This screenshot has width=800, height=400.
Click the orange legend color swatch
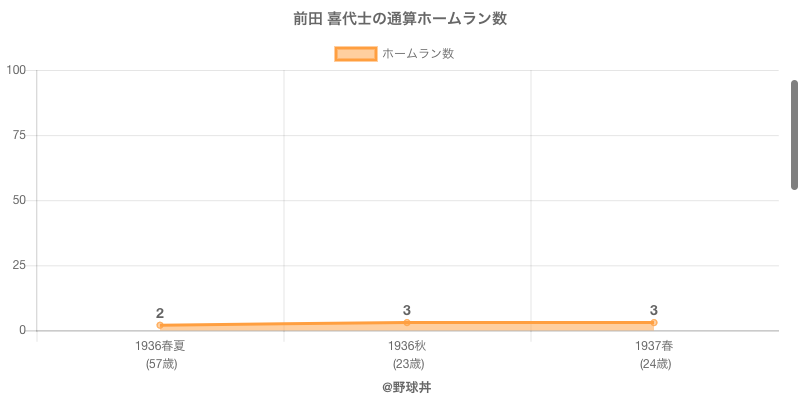355,54
